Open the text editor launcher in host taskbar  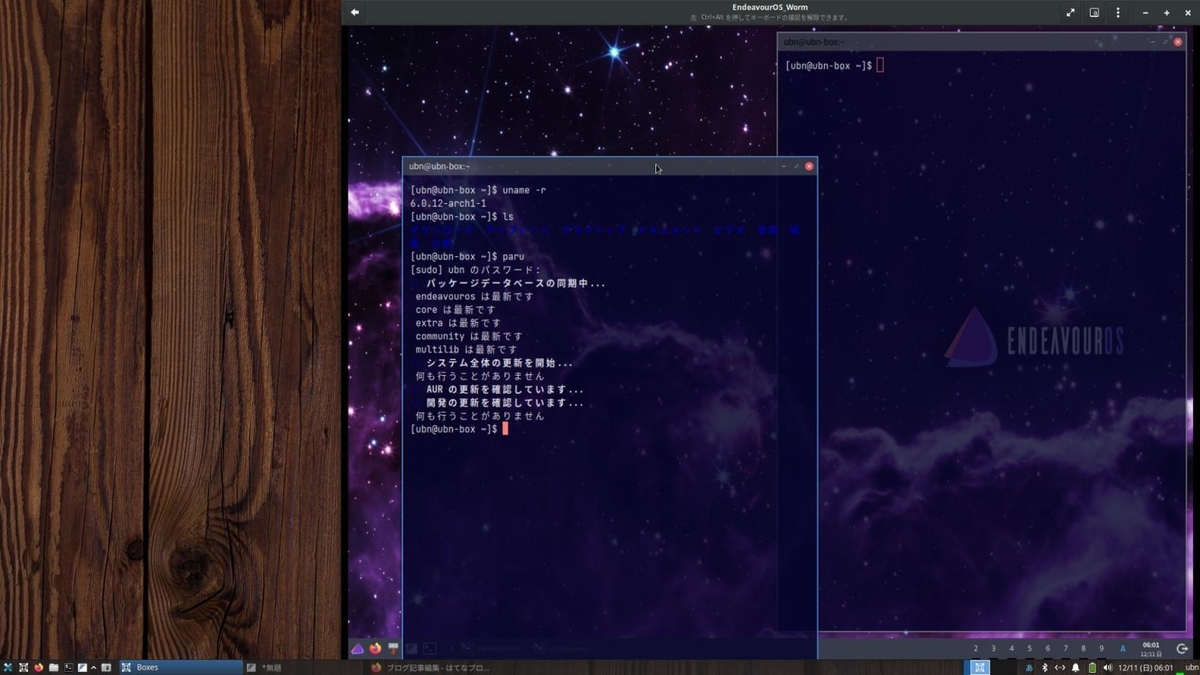click(82, 667)
